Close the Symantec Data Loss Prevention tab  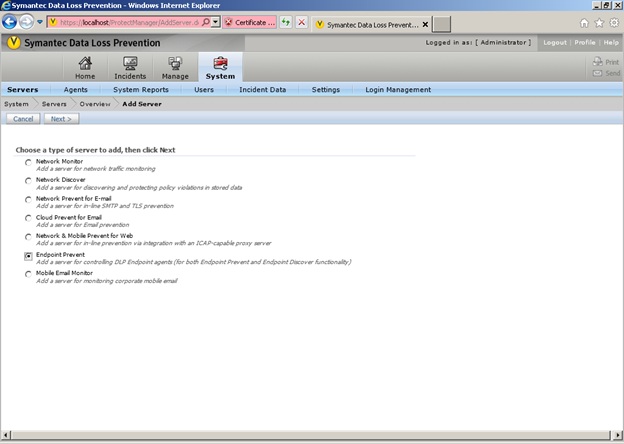tap(425, 25)
